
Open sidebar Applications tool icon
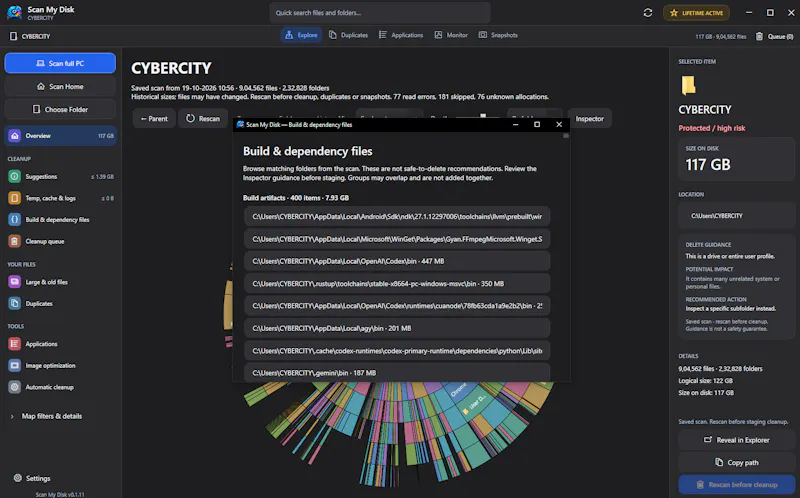coord(15,344)
